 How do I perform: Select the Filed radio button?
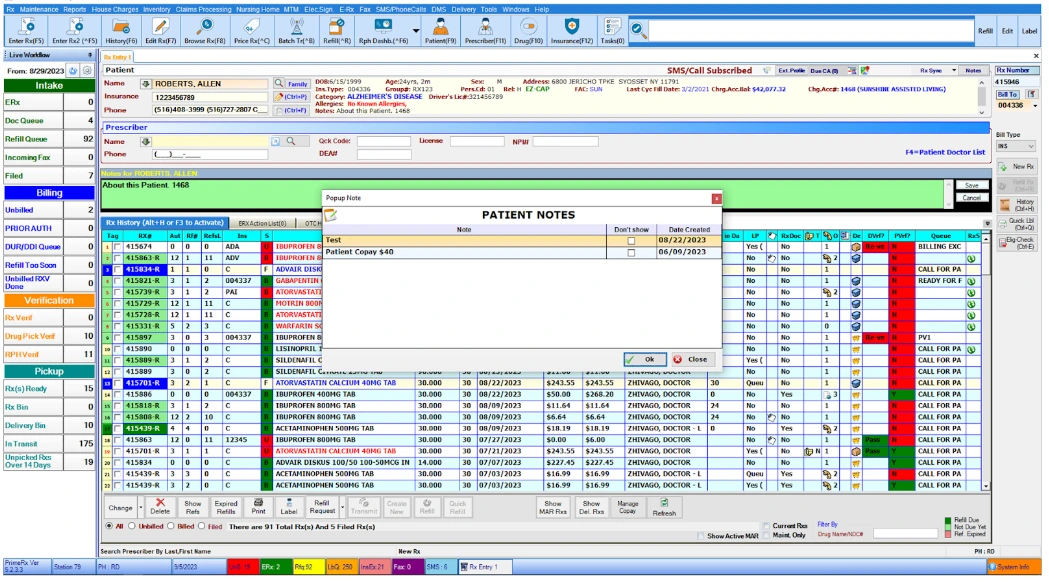click(201, 526)
